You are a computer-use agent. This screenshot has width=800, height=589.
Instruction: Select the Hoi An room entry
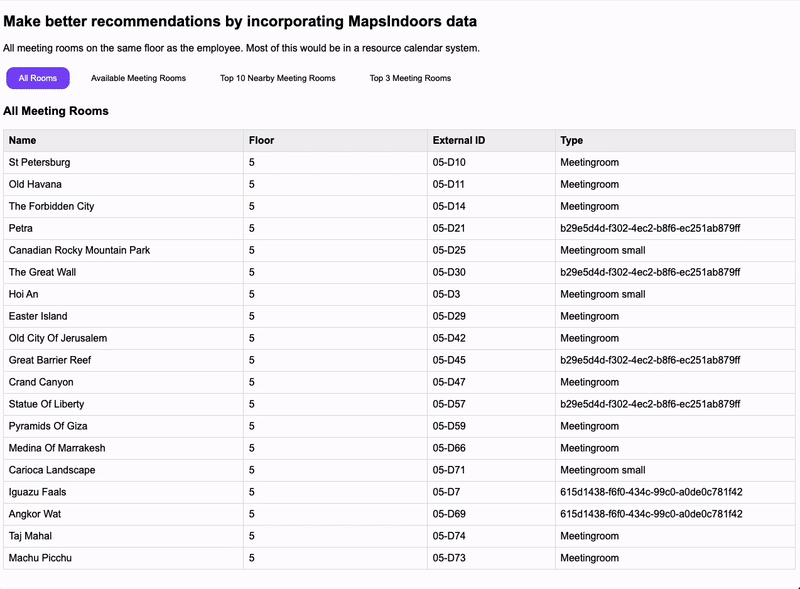coord(26,294)
